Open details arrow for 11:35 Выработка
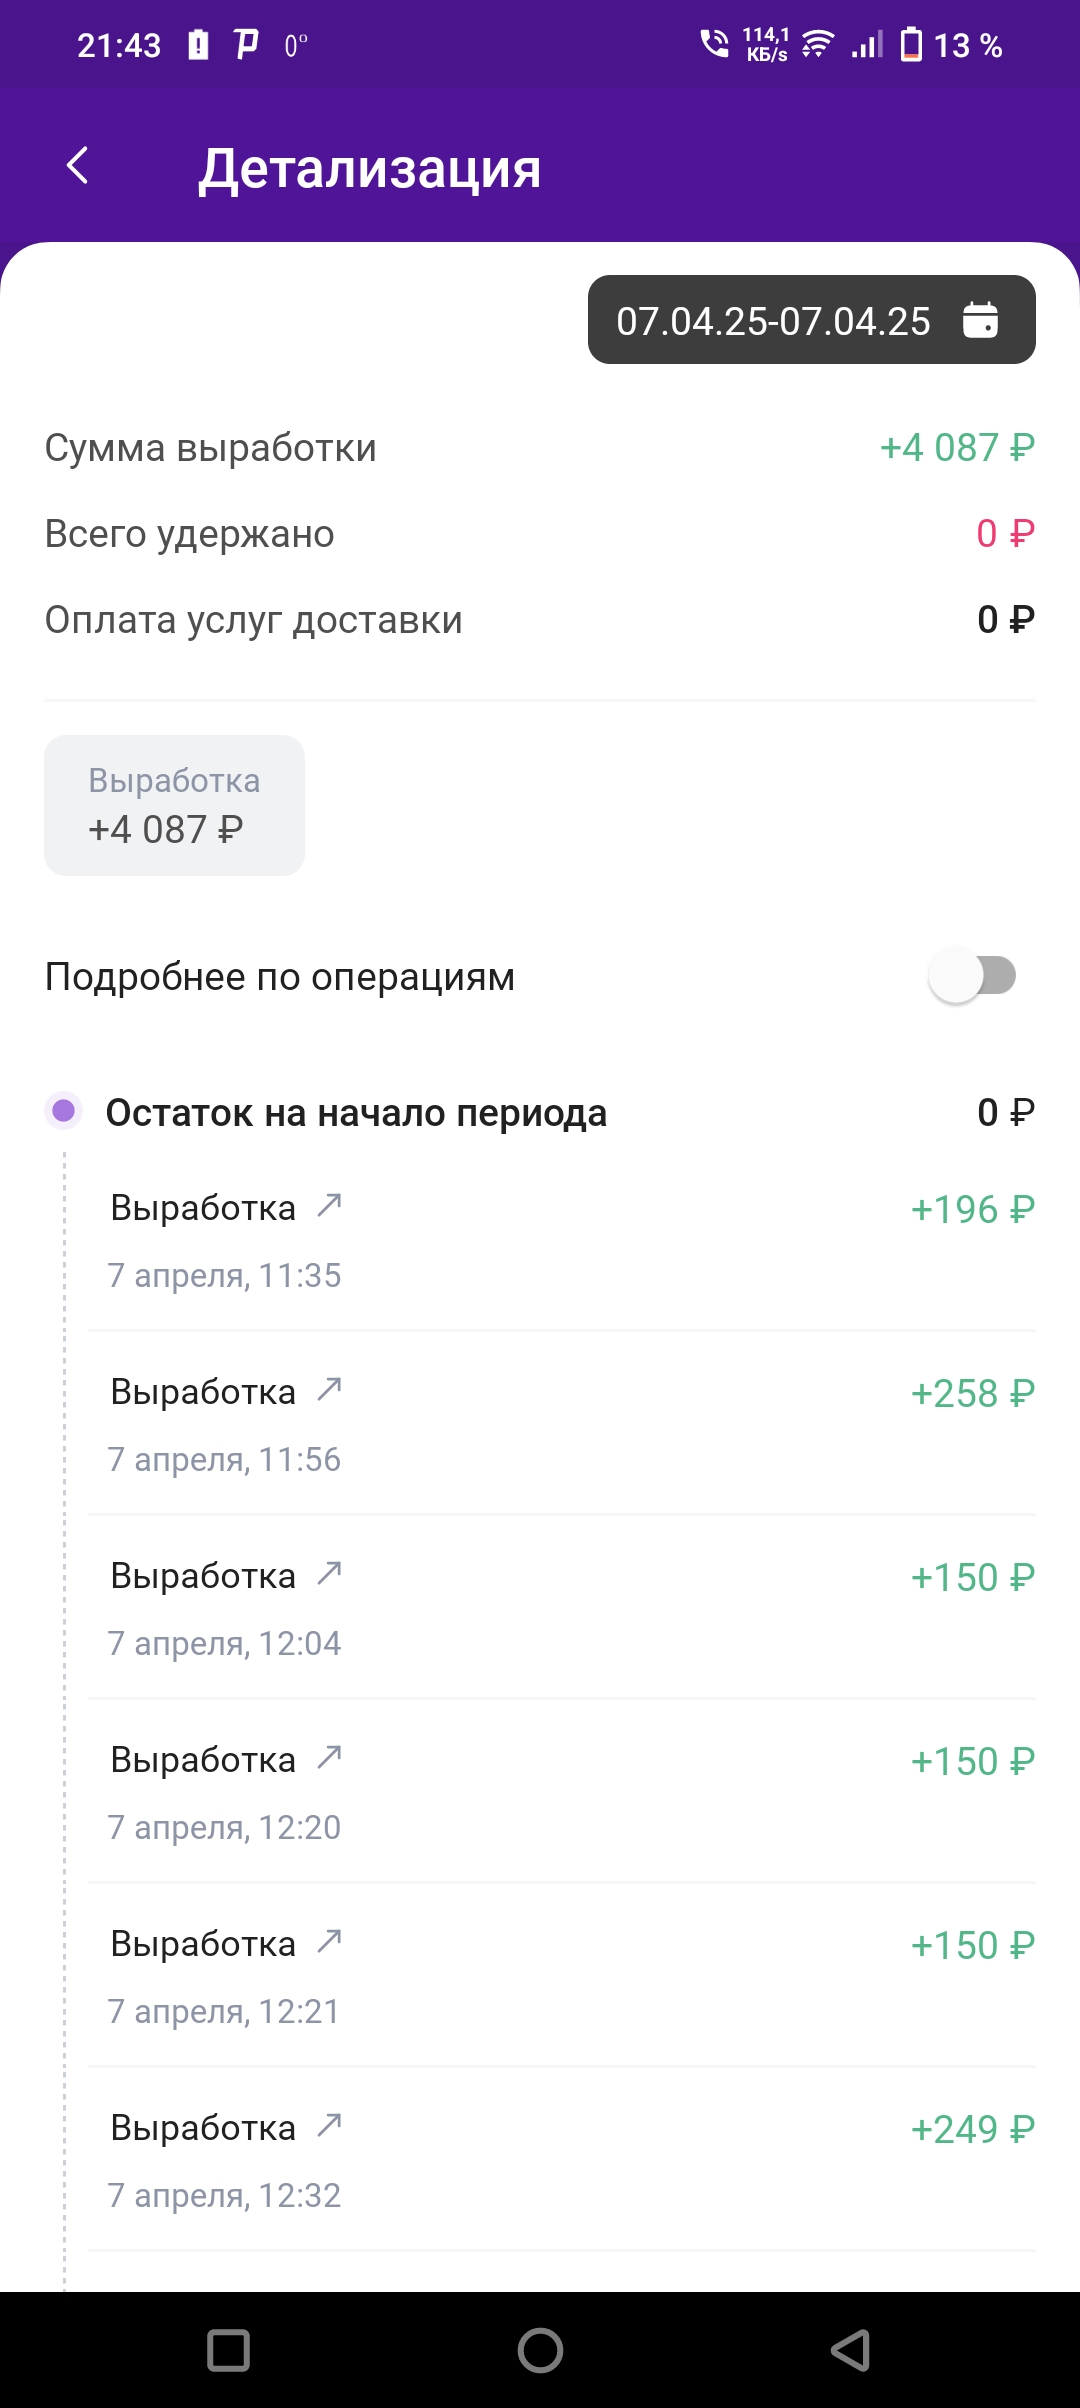 pos(330,1206)
